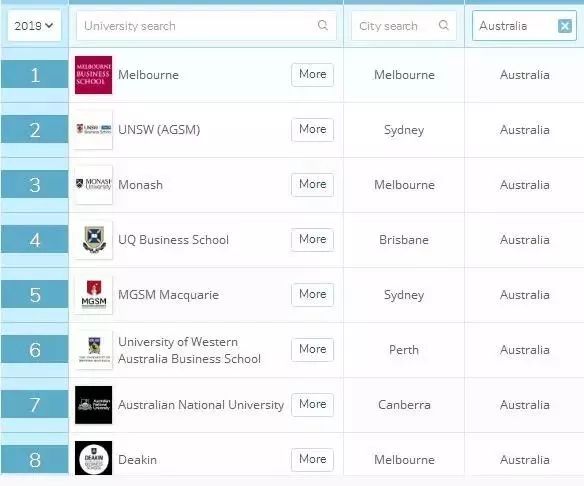Open University of Western Australia Business School link

click(x=189, y=350)
